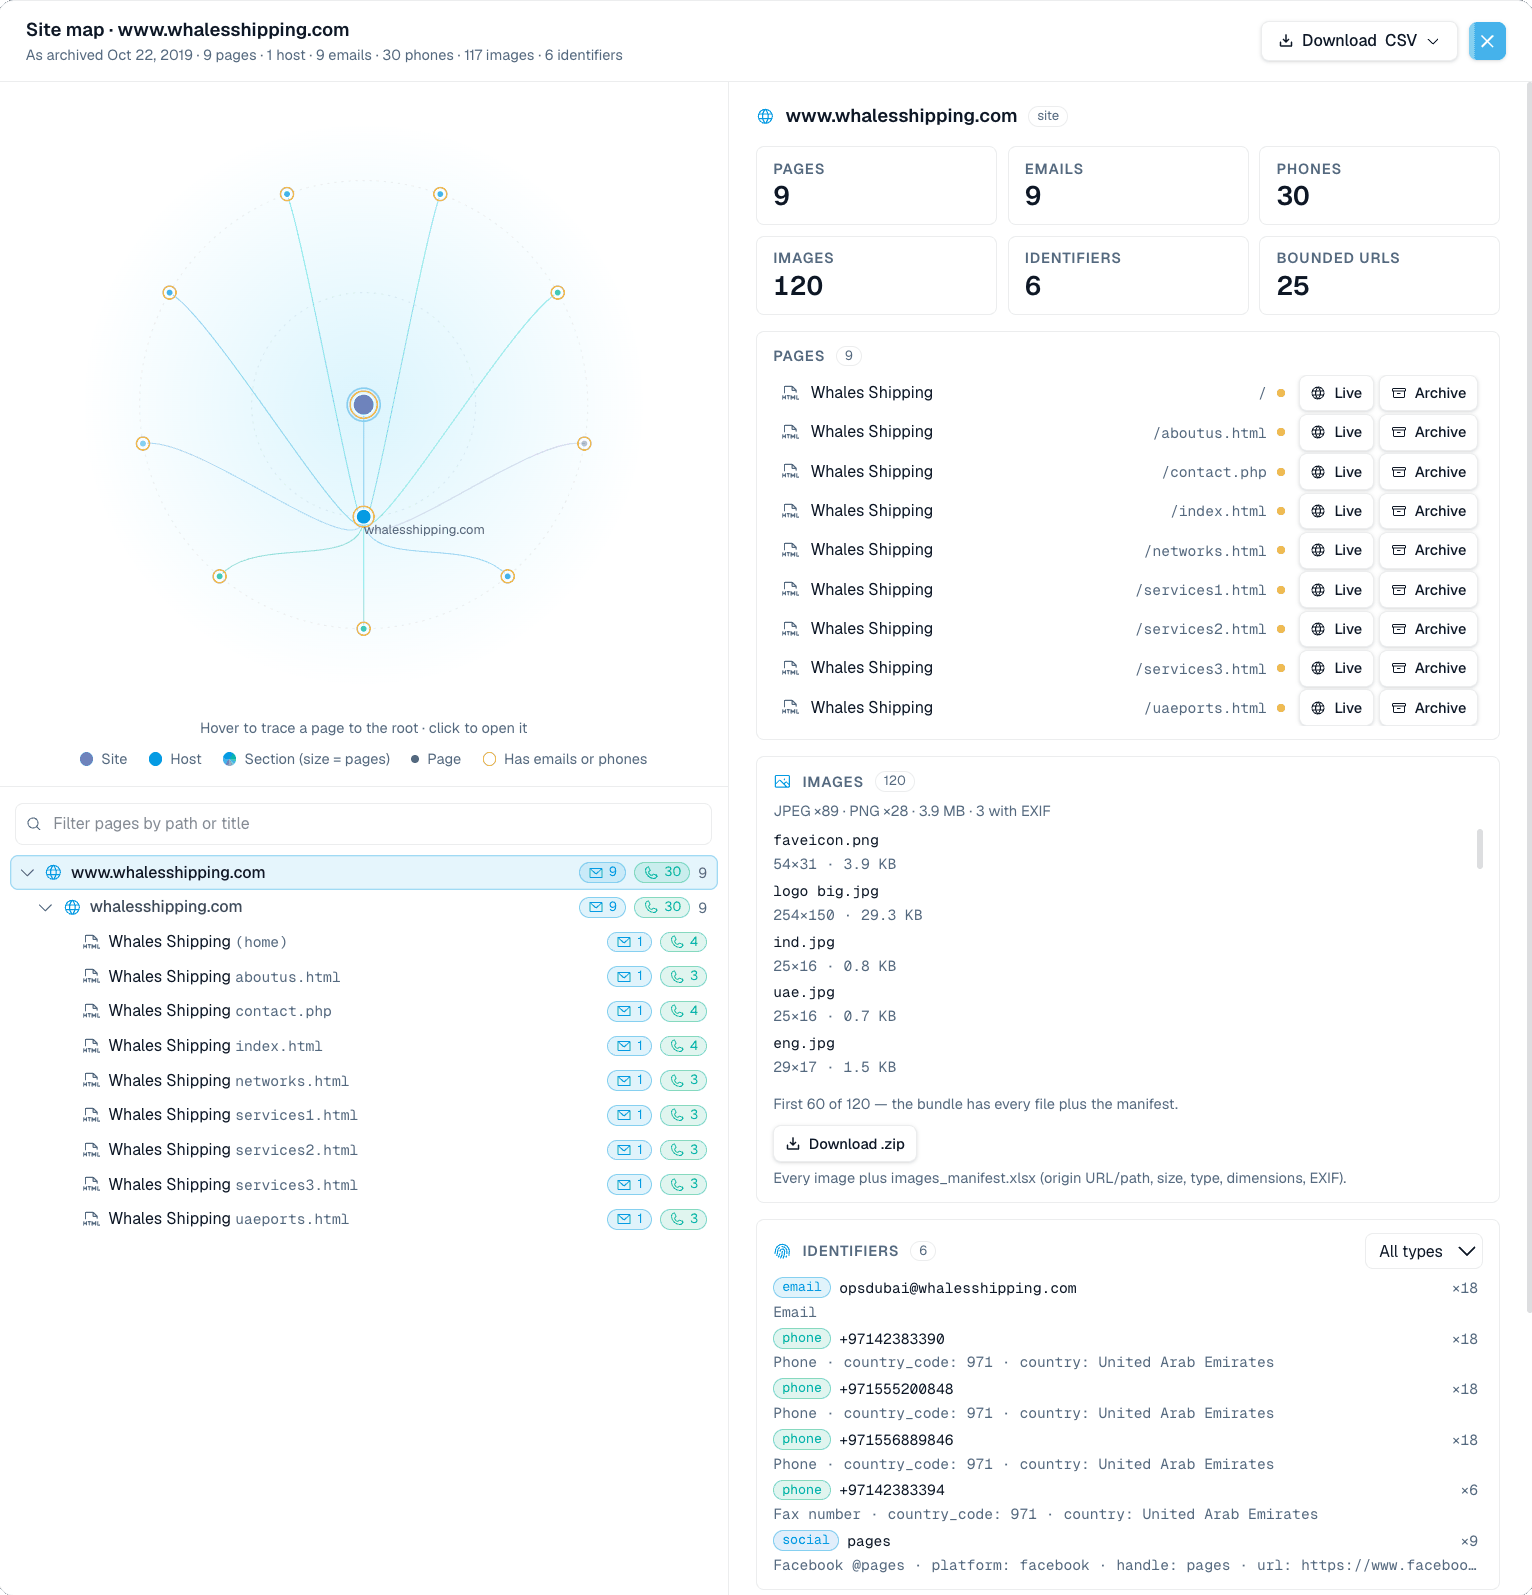This screenshot has height=1595, width=1532.
Task: Click HTML file icon of /services2.html page row
Action: (x=791, y=629)
